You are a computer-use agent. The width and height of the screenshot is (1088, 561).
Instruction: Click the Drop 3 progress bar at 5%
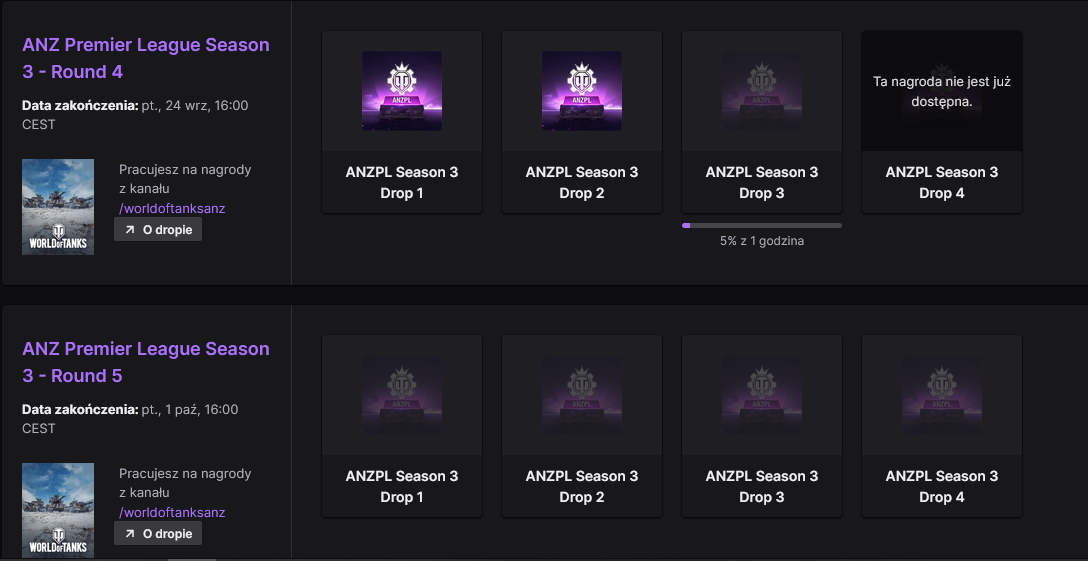coord(762,226)
